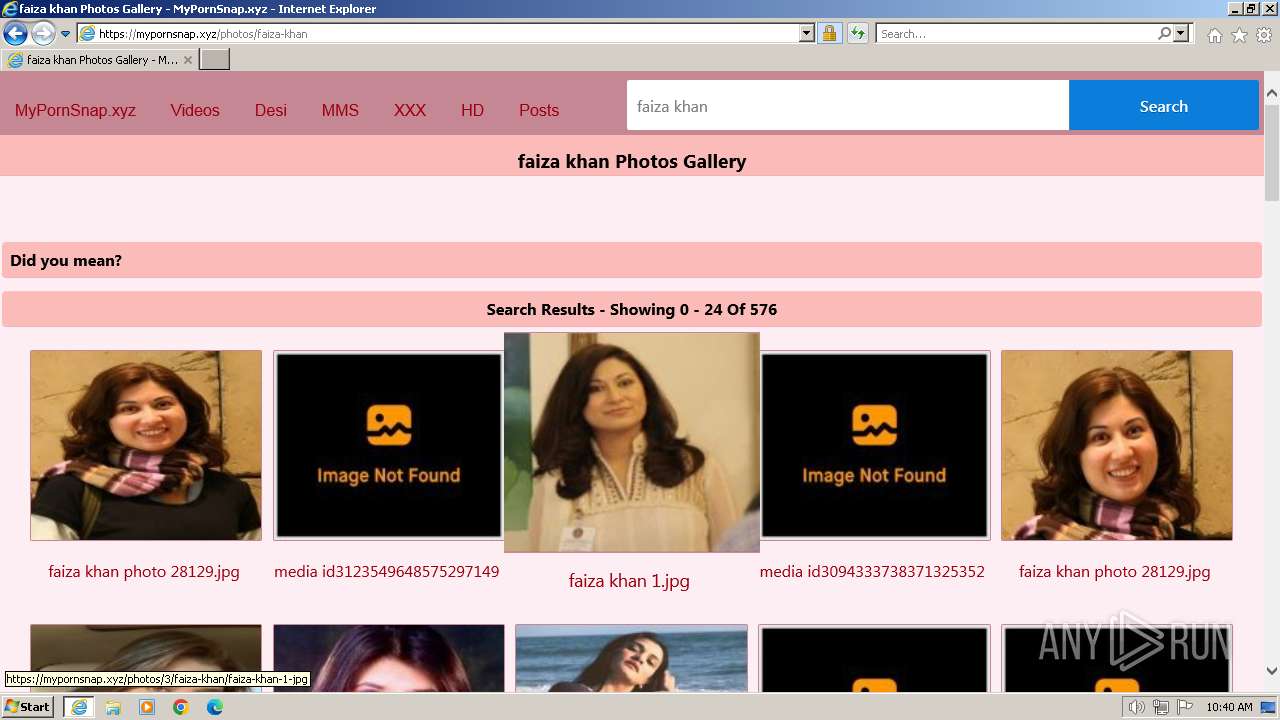Open the recent pages dropdown arrow
The width and height of the screenshot is (1280, 720).
click(65, 34)
